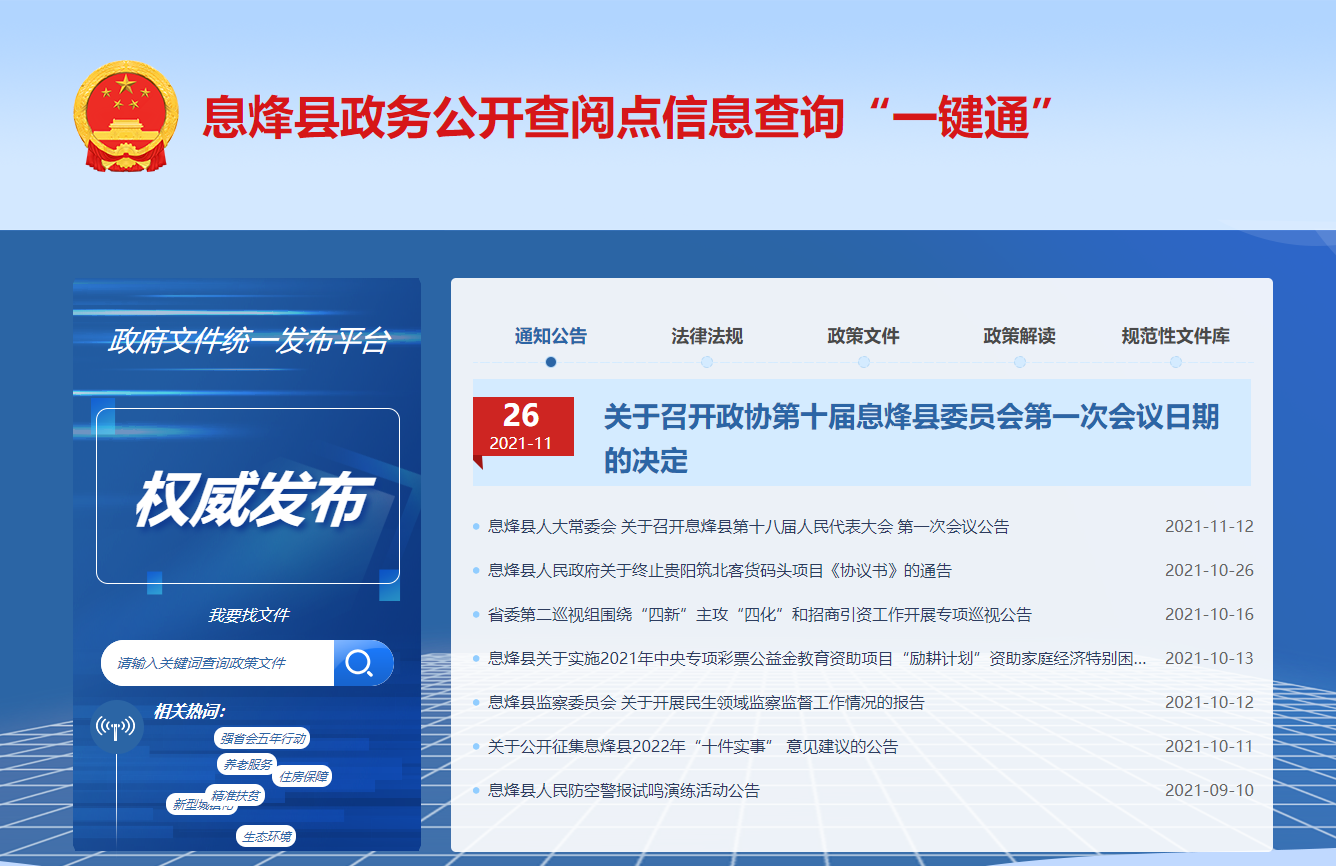Go to the 规范性文件库 tab
The width and height of the screenshot is (1336, 866).
click(1175, 337)
